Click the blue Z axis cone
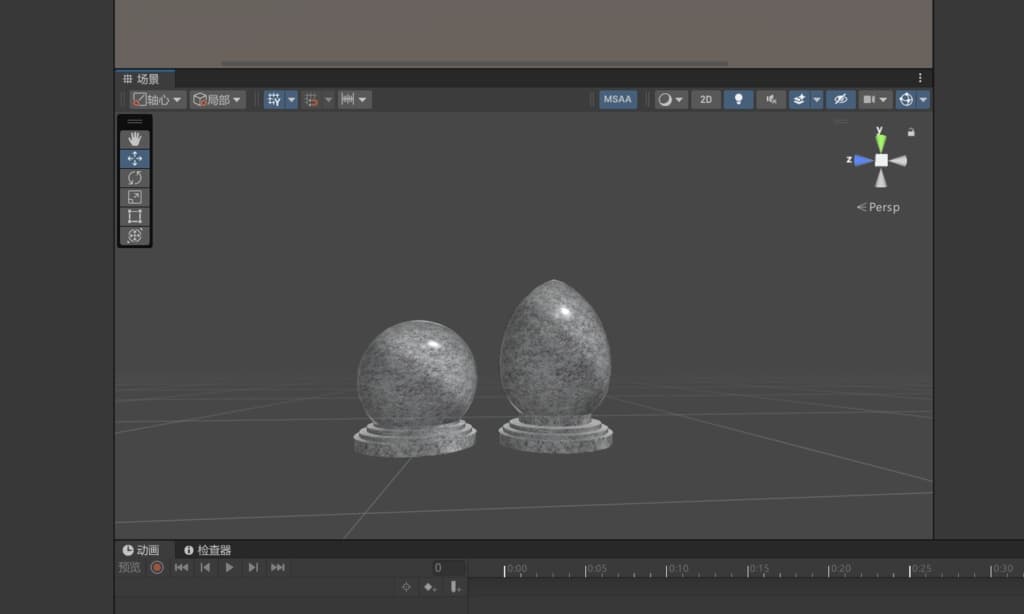 pos(861,160)
